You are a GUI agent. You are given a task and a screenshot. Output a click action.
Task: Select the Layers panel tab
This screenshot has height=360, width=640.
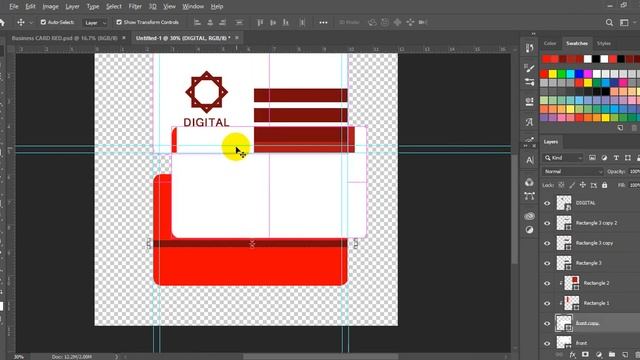pos(551,142)
